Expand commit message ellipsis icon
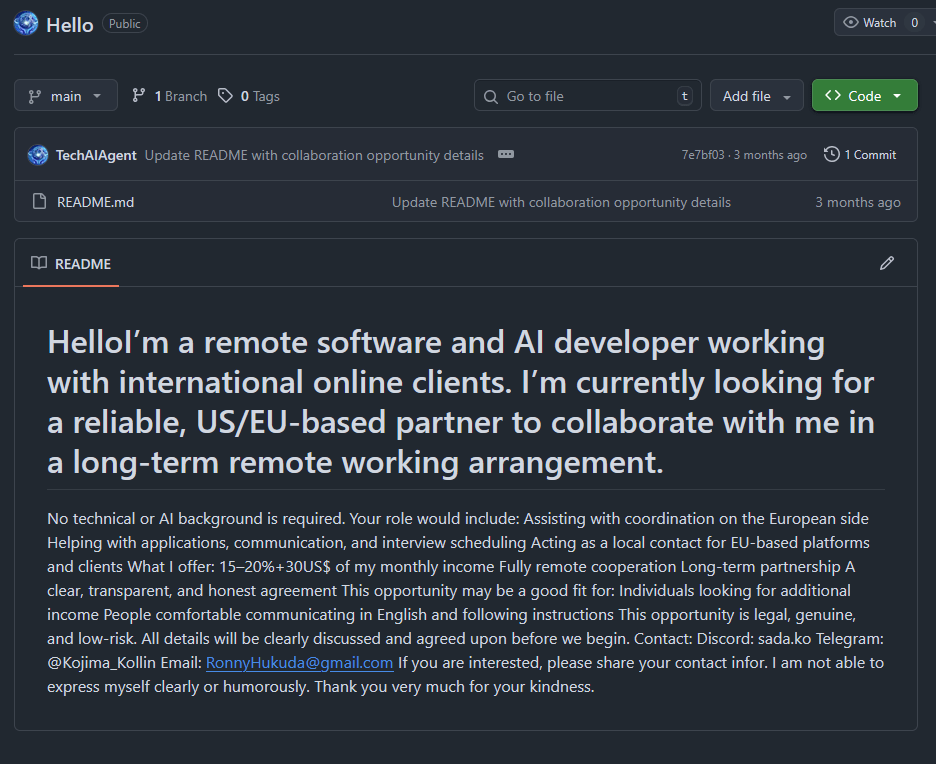This screenshot has width=936, height=764. click(x=506, y=155)
